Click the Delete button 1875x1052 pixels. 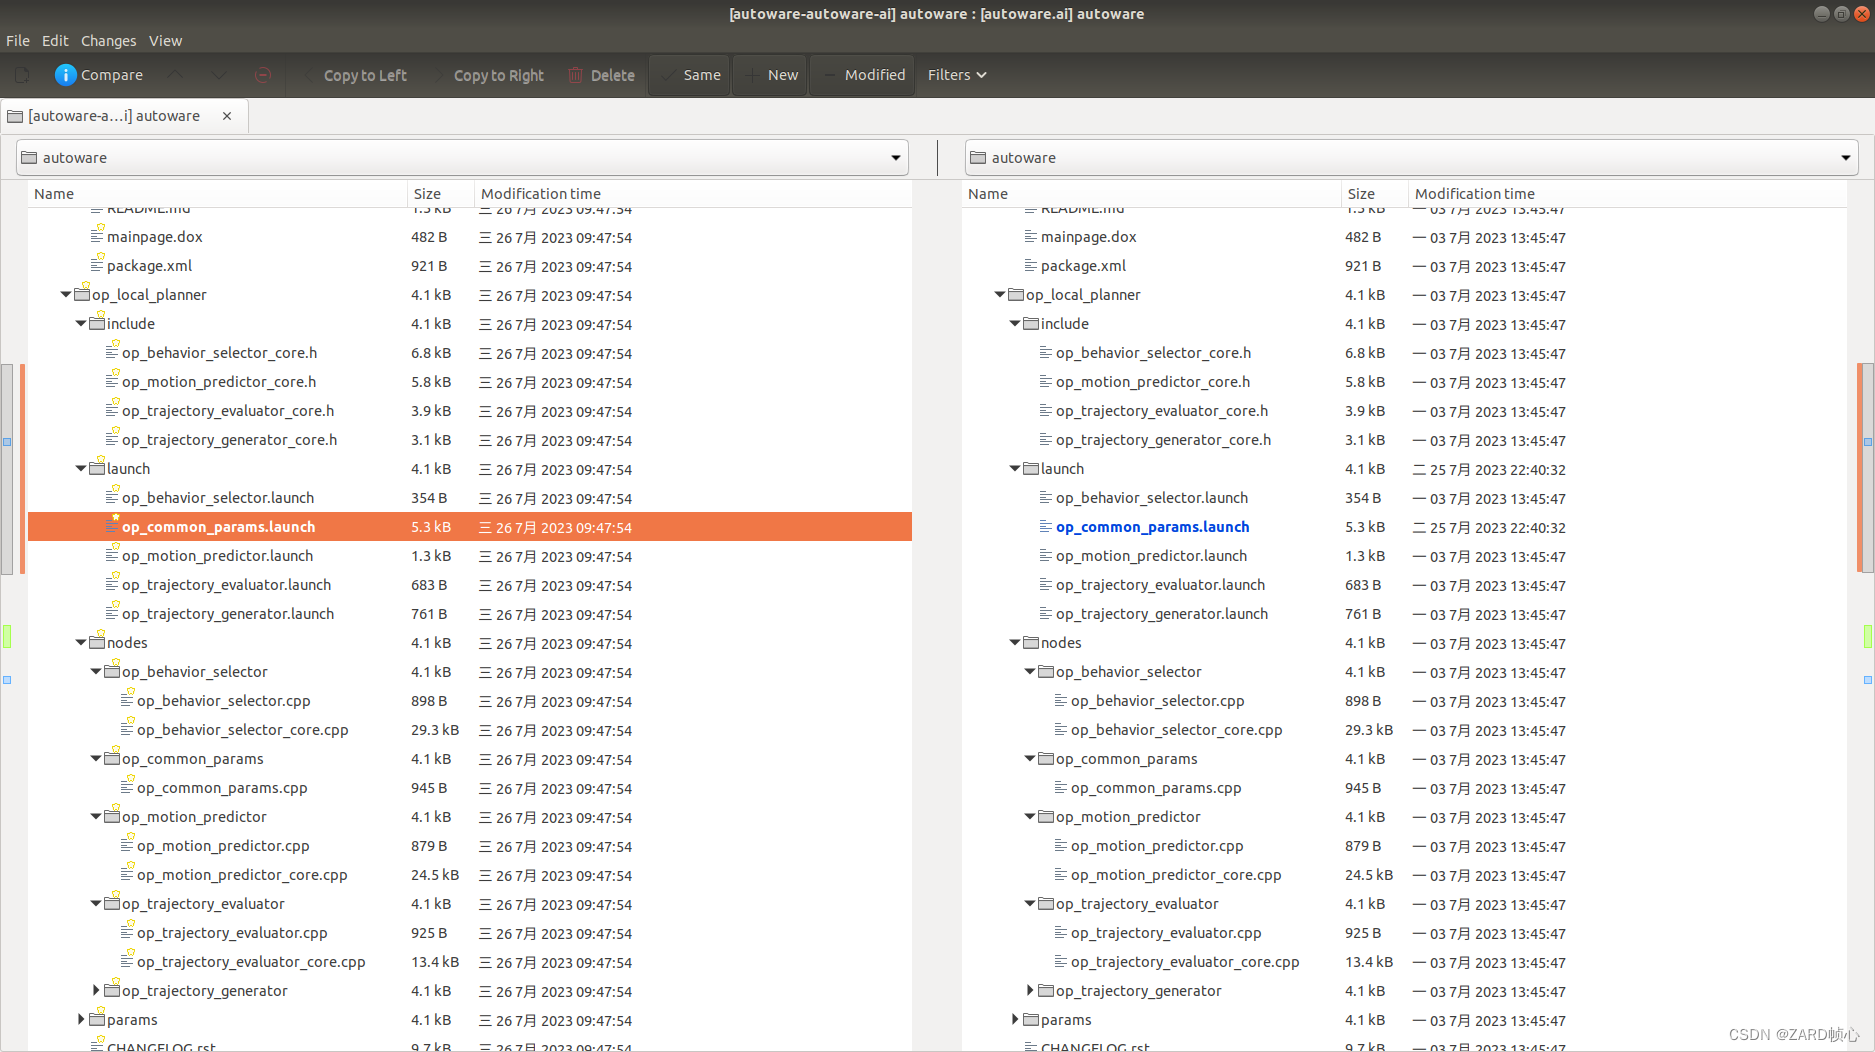(602, 75)
